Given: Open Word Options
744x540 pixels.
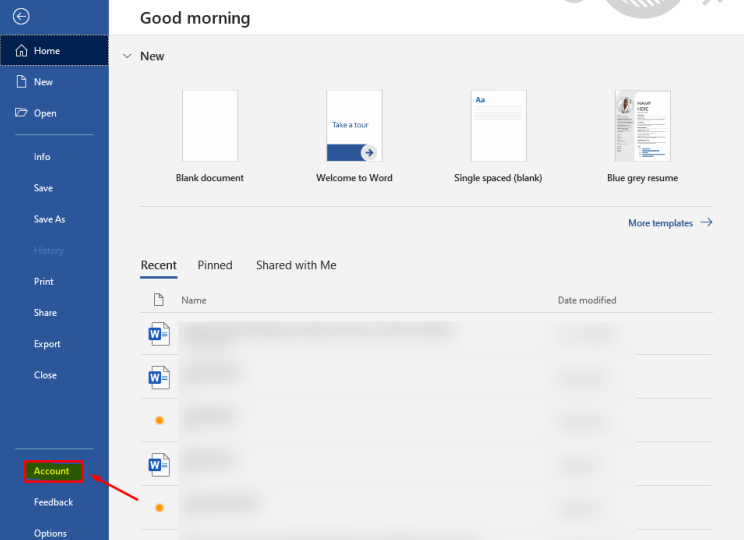Looking at the screenshot, I should pos(50,533).
